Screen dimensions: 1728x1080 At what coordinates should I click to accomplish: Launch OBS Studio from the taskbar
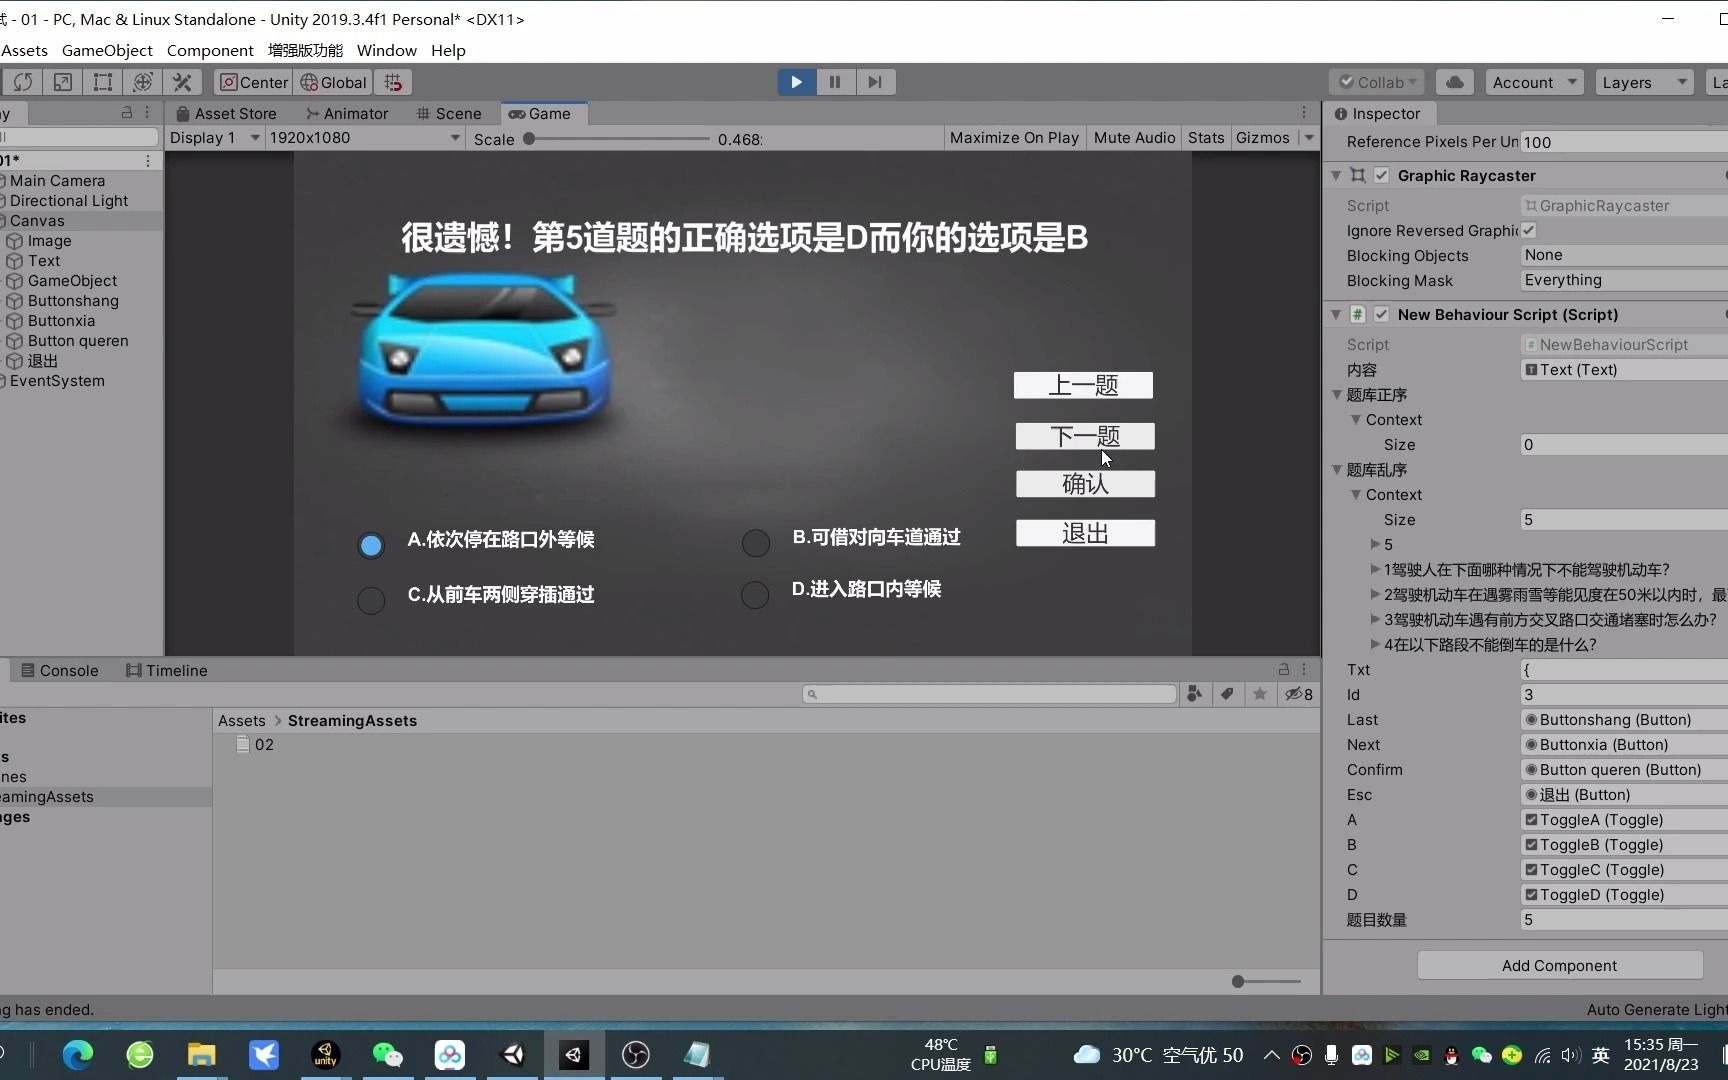(x=636, y=1055)
